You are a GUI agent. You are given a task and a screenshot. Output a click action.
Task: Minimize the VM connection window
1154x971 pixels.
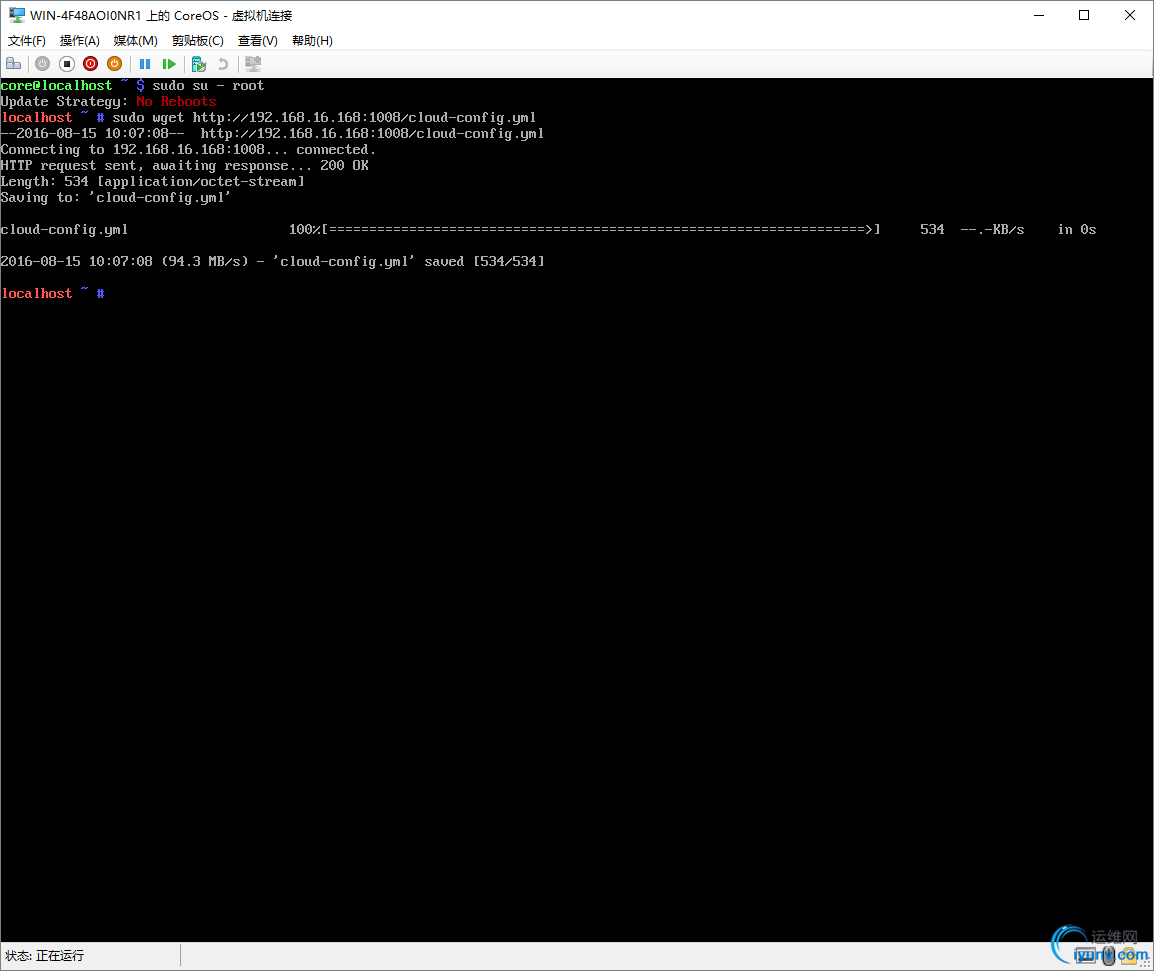click(x=1039, y=15)
